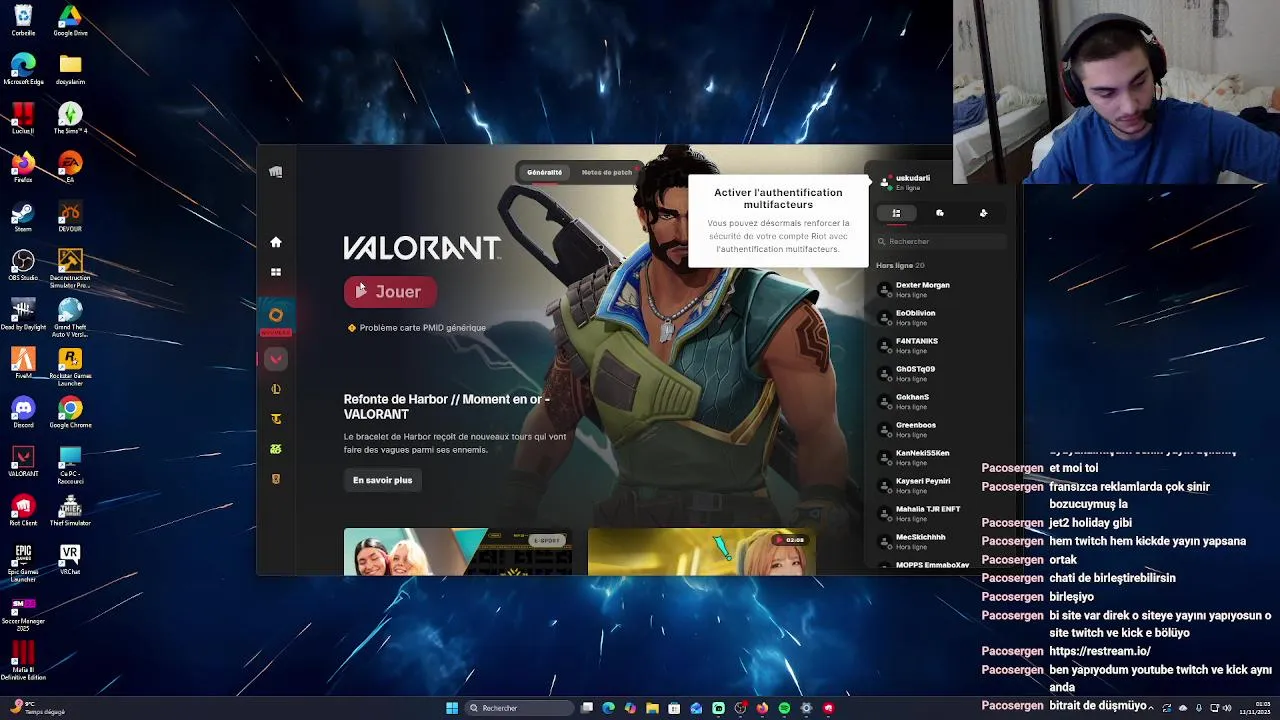
Task: Open the game library grid icon
Action: (276, 272)
